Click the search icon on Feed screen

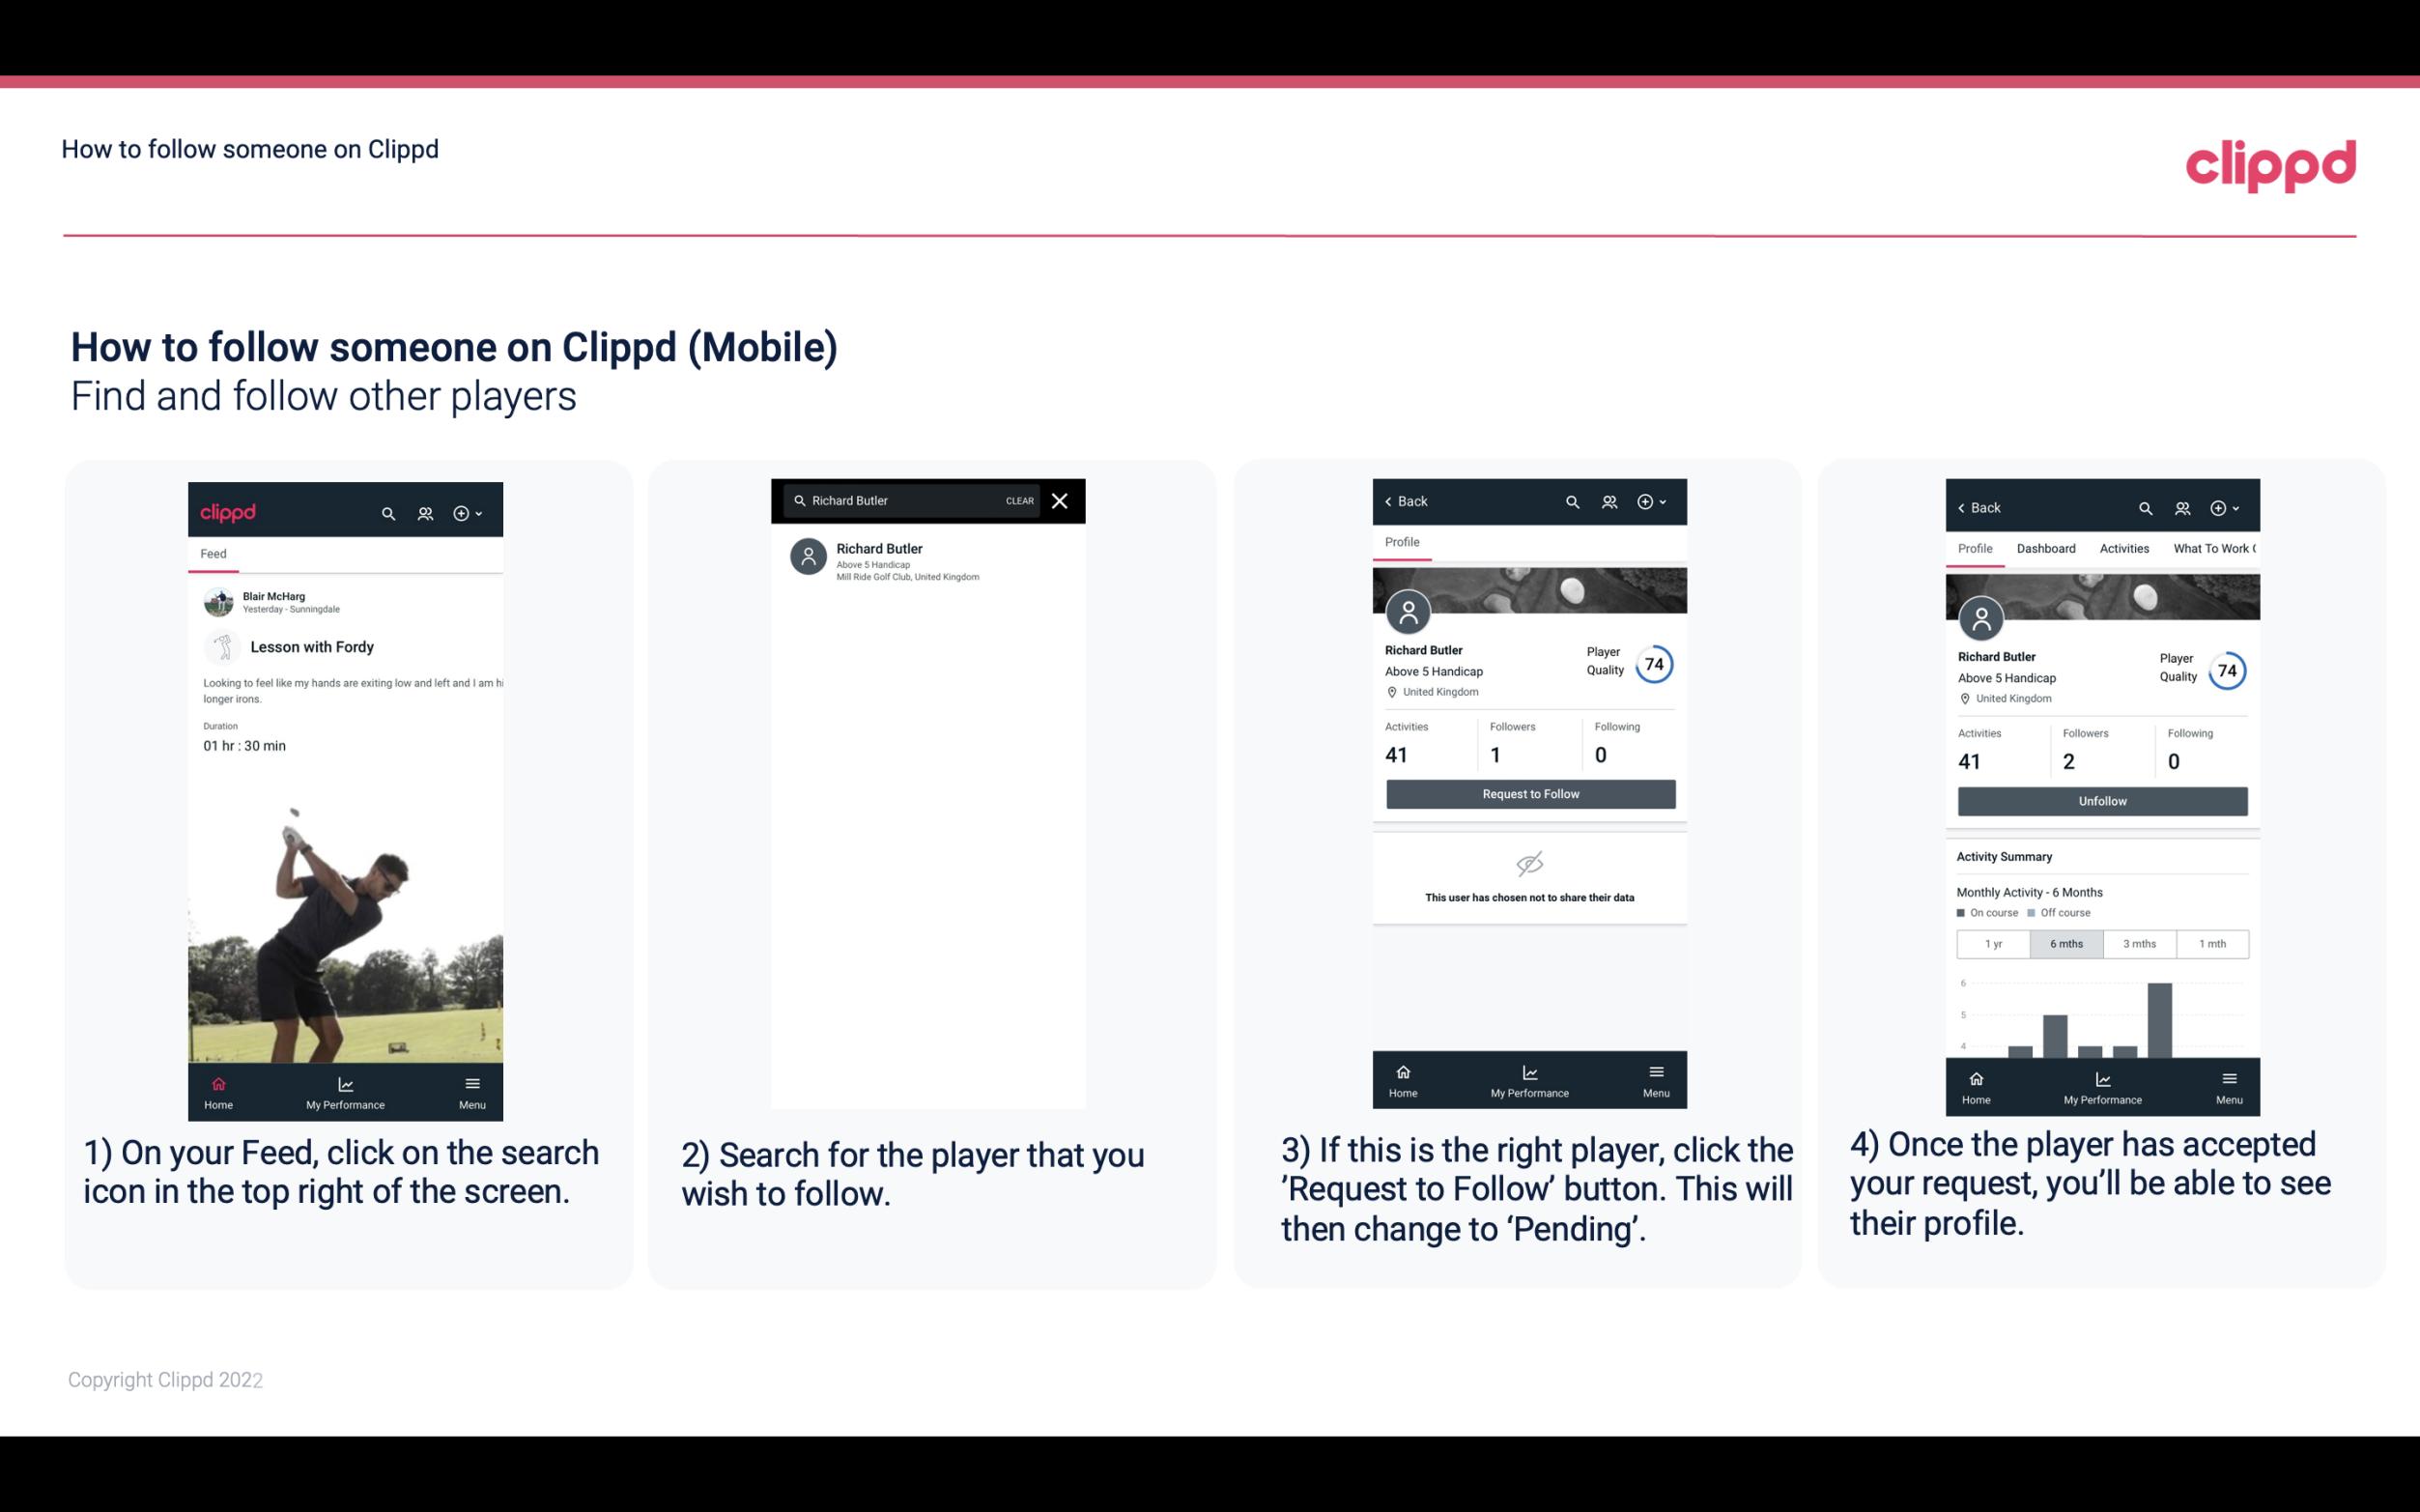[x=386, y=512]
